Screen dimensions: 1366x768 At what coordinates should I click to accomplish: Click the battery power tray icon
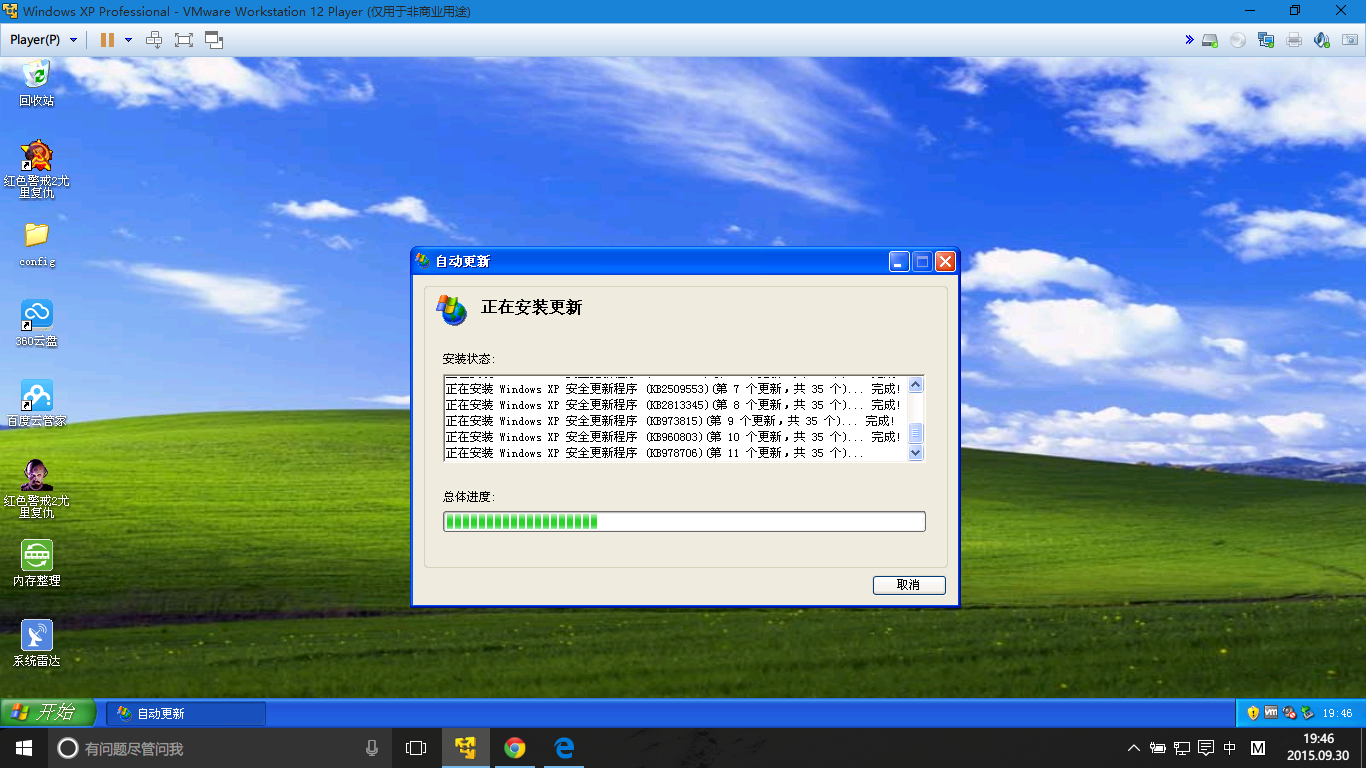(1158, 748)
